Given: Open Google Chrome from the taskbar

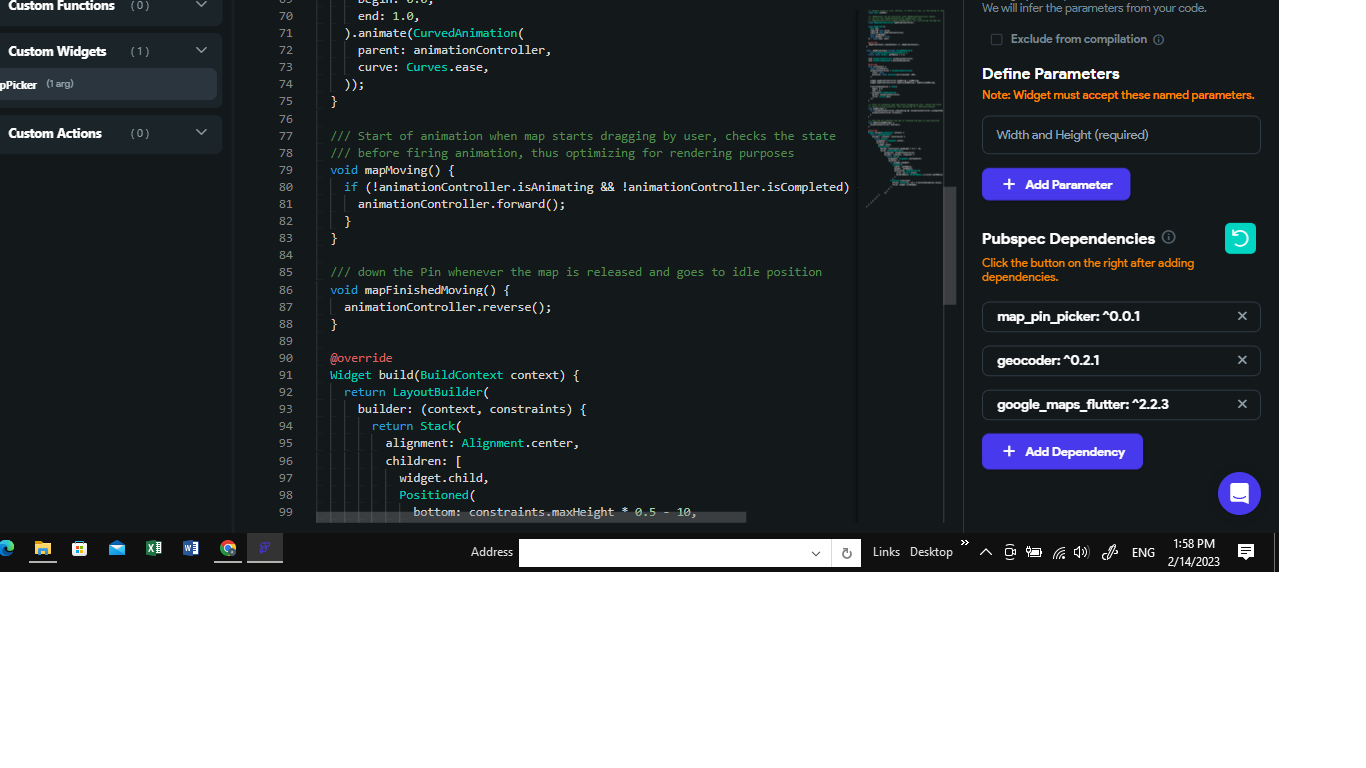Looking at the screenshot, I should pyautogui.click(x=227, y=548).
